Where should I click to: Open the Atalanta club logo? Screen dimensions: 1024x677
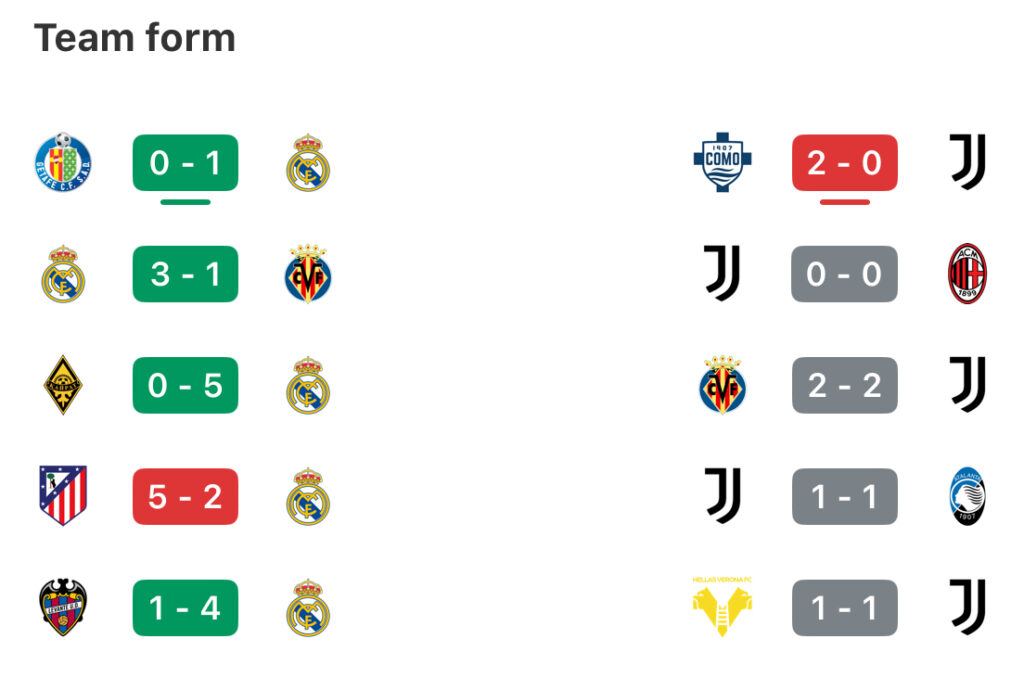point(967,496)
